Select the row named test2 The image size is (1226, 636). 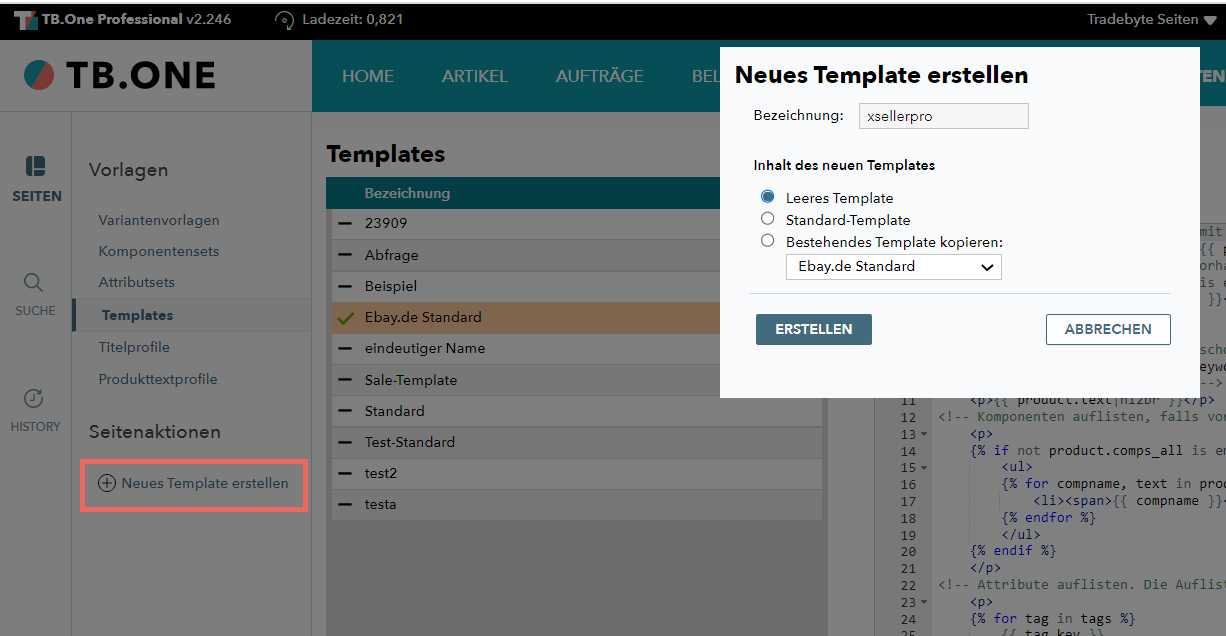coord(577,473)
